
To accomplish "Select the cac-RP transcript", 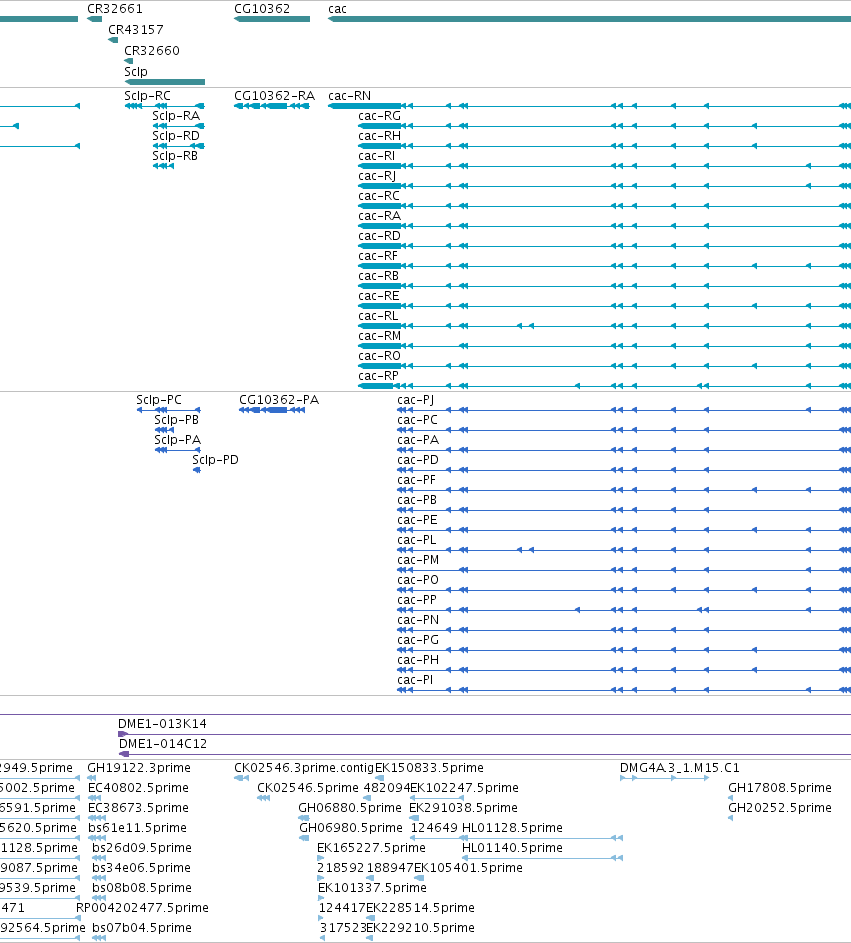I will click(604, 386).
